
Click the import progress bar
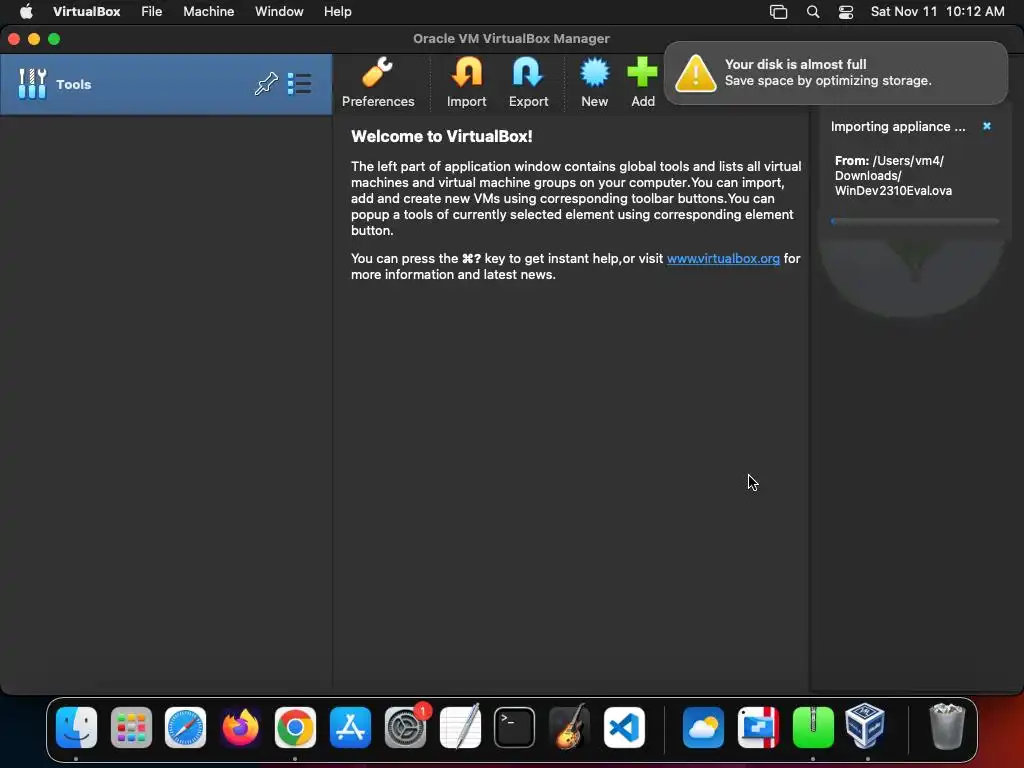pyautogui.click(x=914, y=221)
